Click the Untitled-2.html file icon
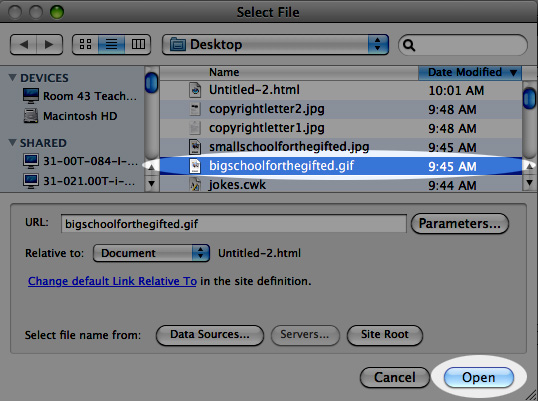 [195, 90]
